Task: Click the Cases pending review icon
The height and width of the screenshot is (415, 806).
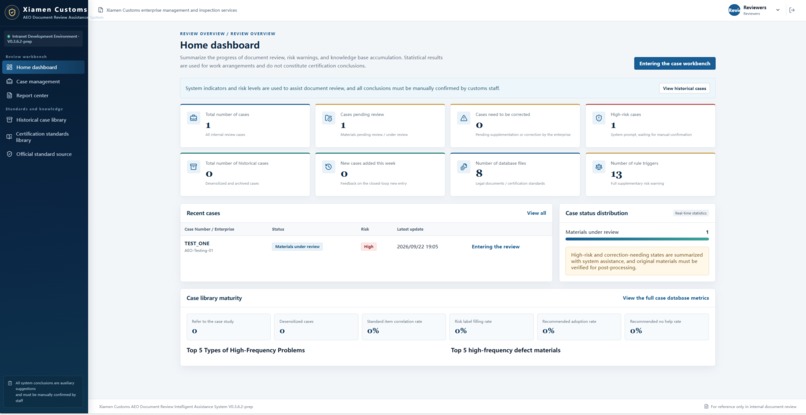Action: pyautogui.click(x=328, y=118)
